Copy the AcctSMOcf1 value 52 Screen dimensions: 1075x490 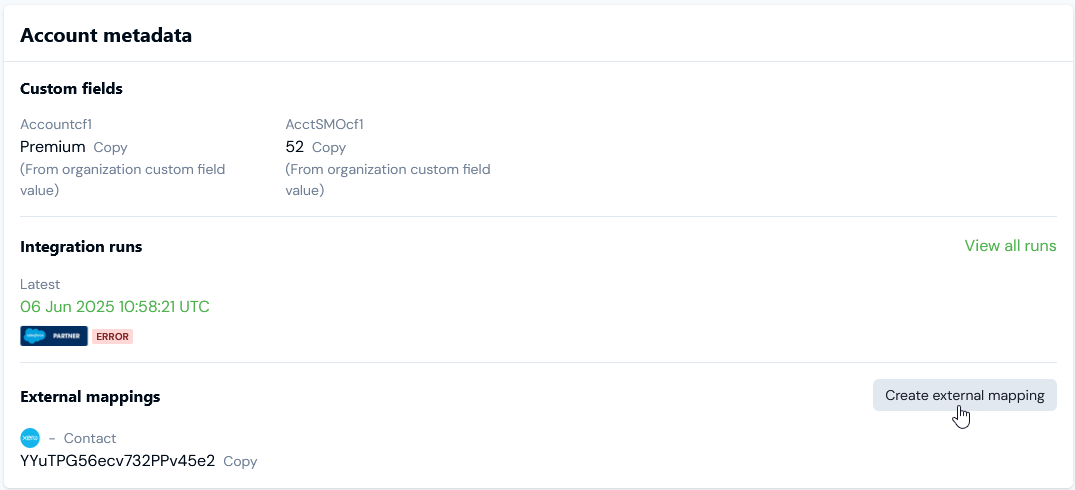tap(329, 147)
